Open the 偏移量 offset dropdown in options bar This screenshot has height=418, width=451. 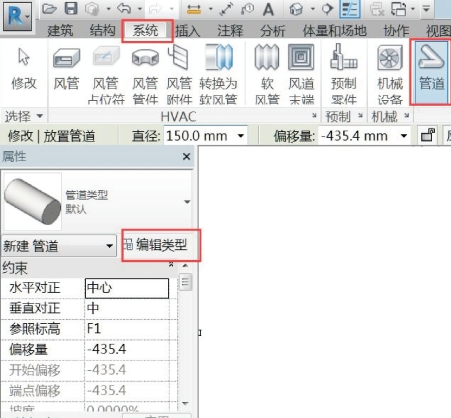point(404,136)
